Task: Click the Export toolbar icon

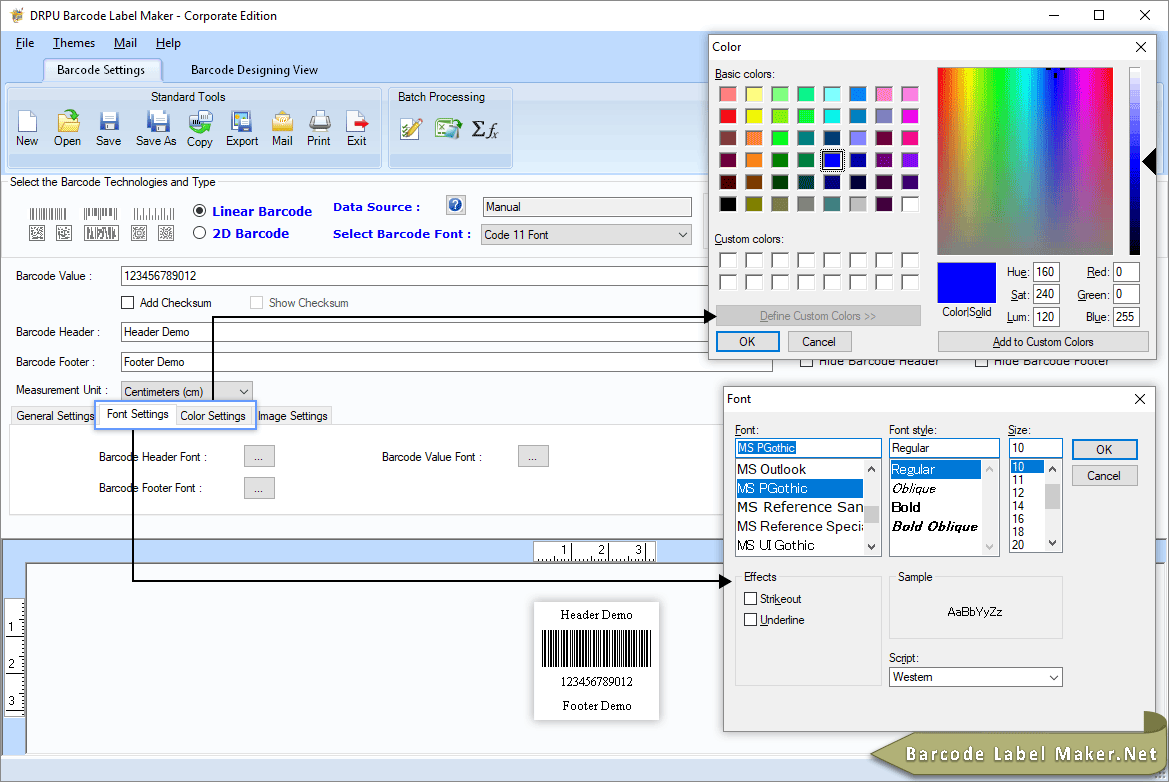Action: coord(242,128)
